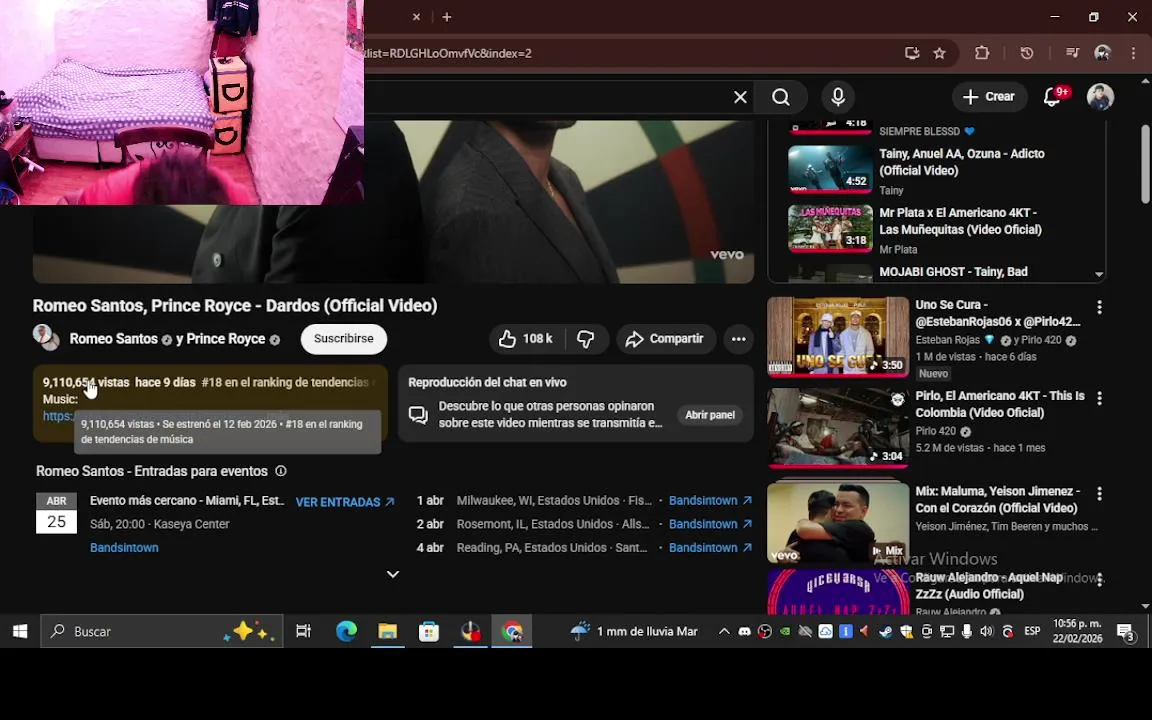
Task: Open YouTube notifications bell
Action: 1051,97
